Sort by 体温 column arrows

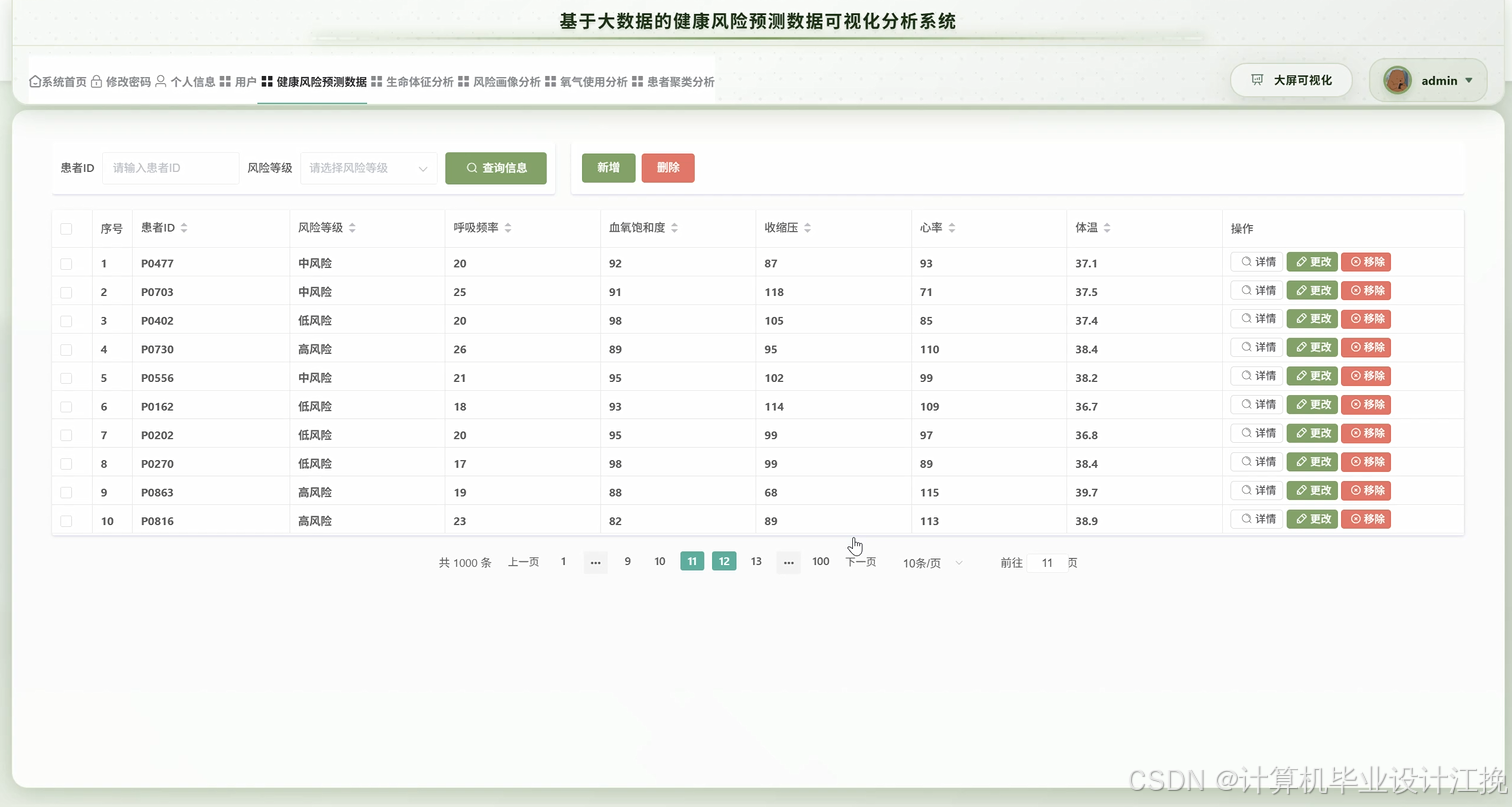click(x=1107, y=228)
